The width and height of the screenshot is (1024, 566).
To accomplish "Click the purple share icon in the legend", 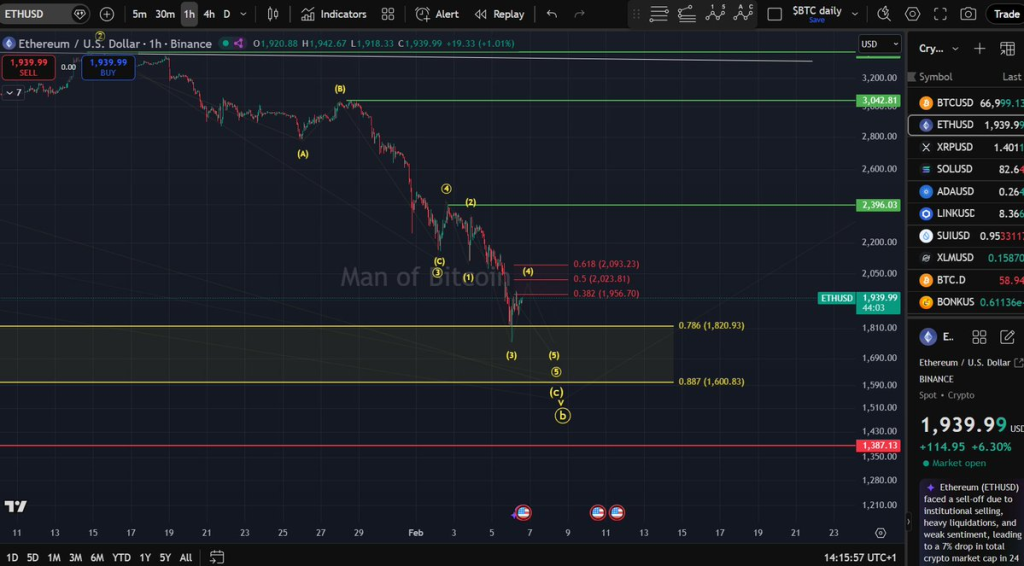I will coord(238,44).
